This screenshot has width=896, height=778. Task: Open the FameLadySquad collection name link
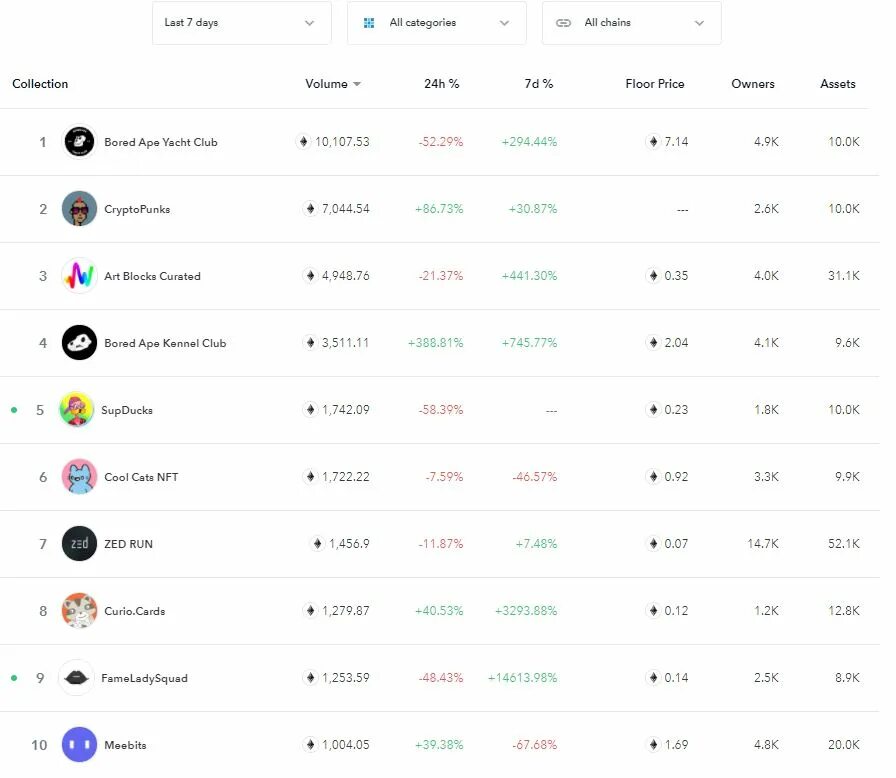[x=145, y=678]
